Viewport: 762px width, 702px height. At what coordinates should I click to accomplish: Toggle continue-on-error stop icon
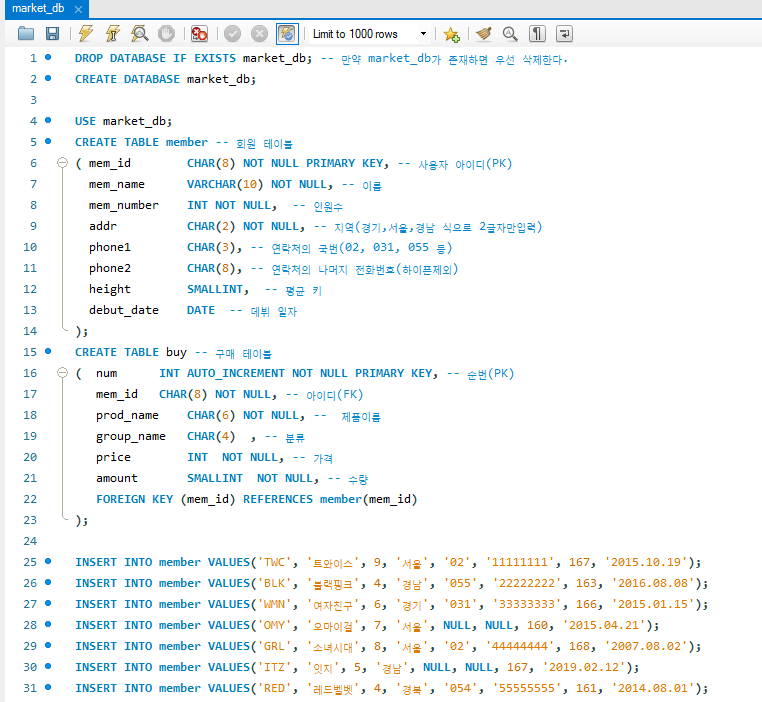point(199,34)
